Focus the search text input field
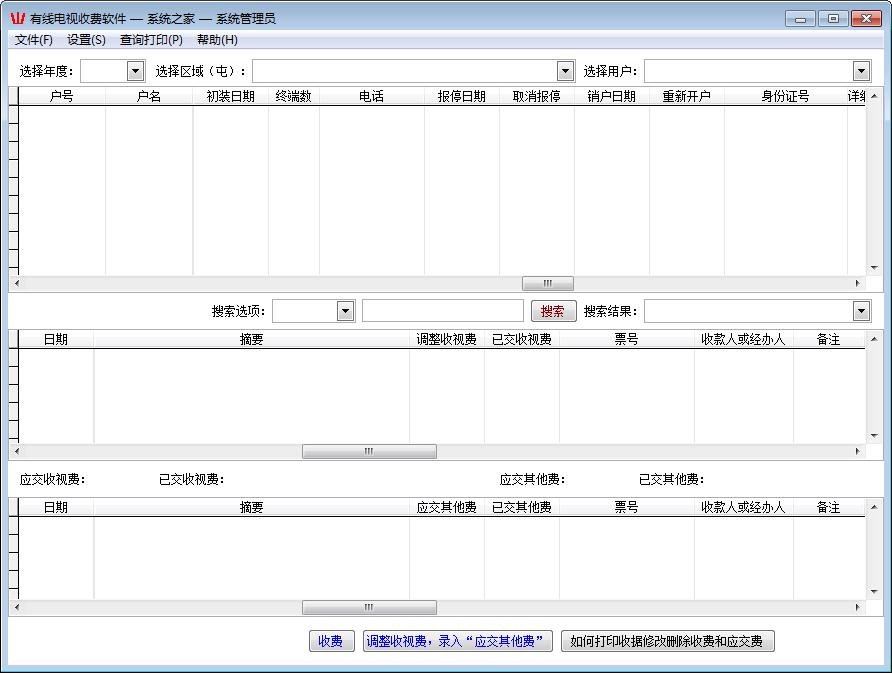 click(x=443, y=311)
